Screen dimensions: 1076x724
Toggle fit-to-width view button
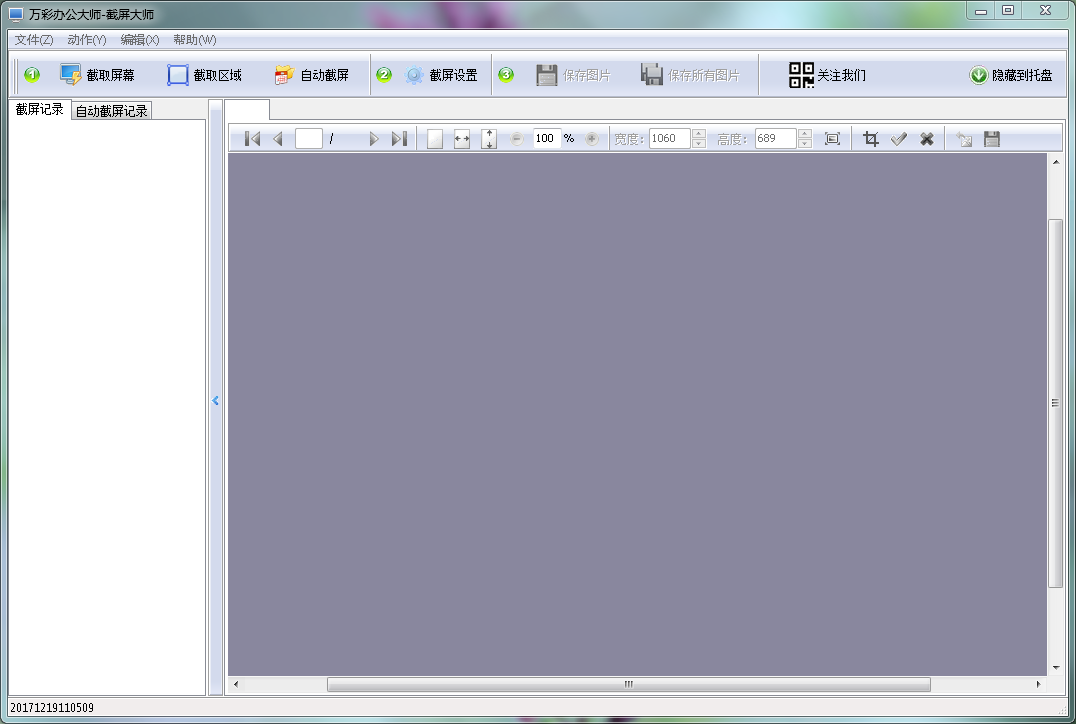pyautogui.click(x=461, y=139)
